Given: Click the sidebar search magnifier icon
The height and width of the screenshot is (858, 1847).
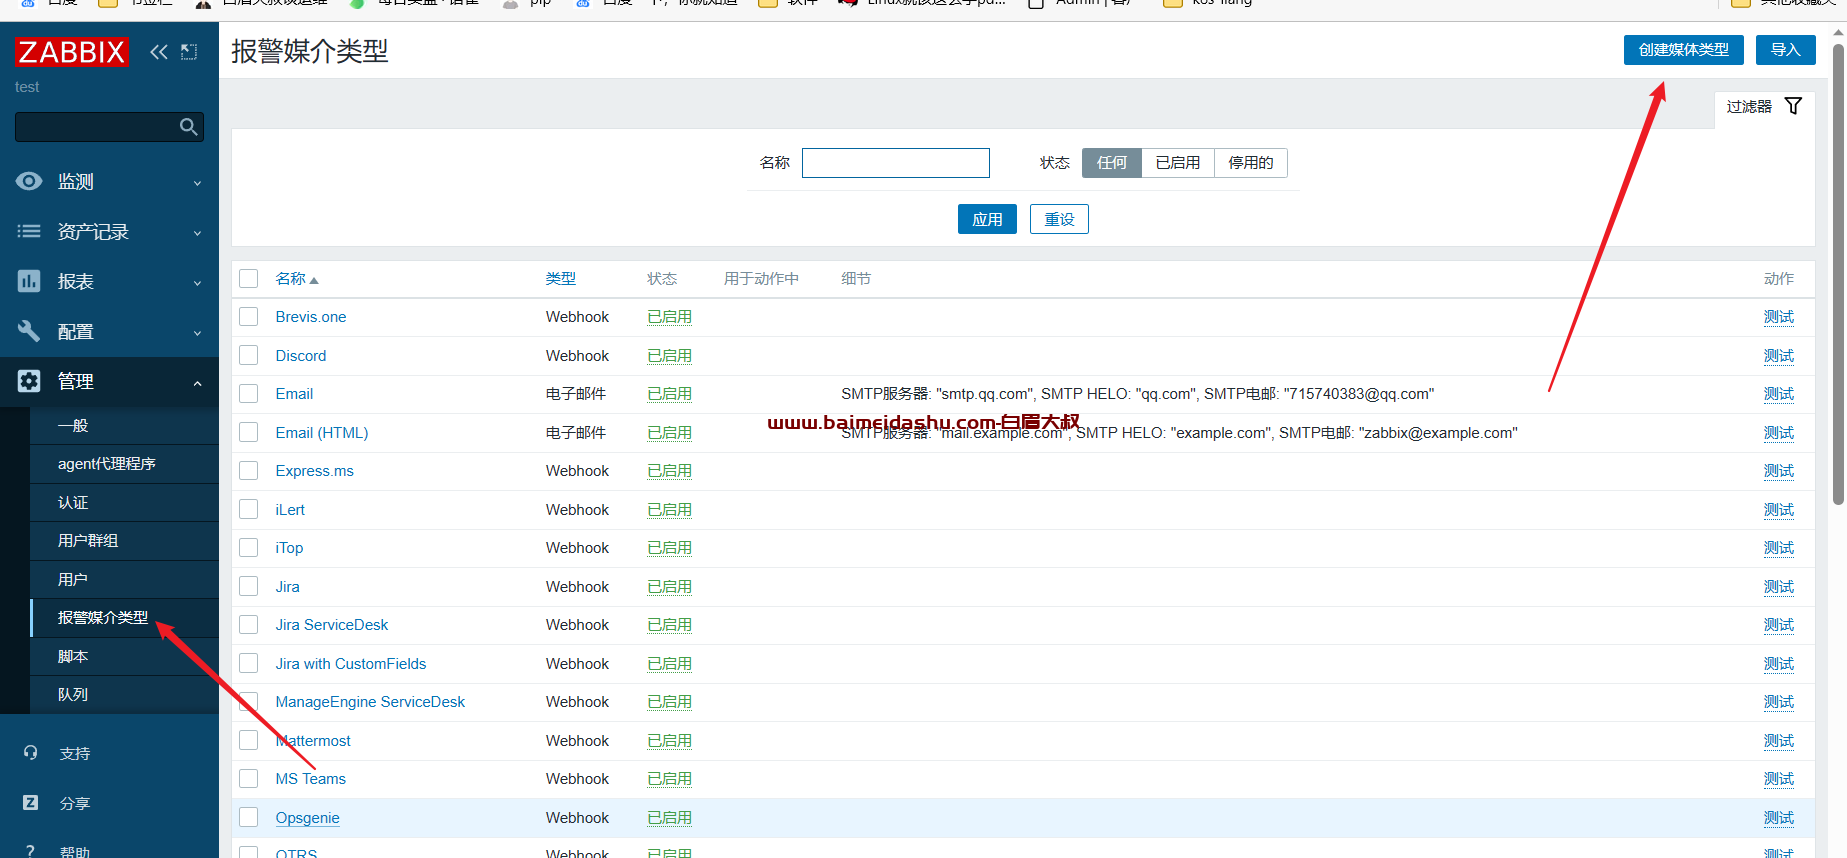Looking at the screenshot, I should pyautogui.click(x=188, y=127).
